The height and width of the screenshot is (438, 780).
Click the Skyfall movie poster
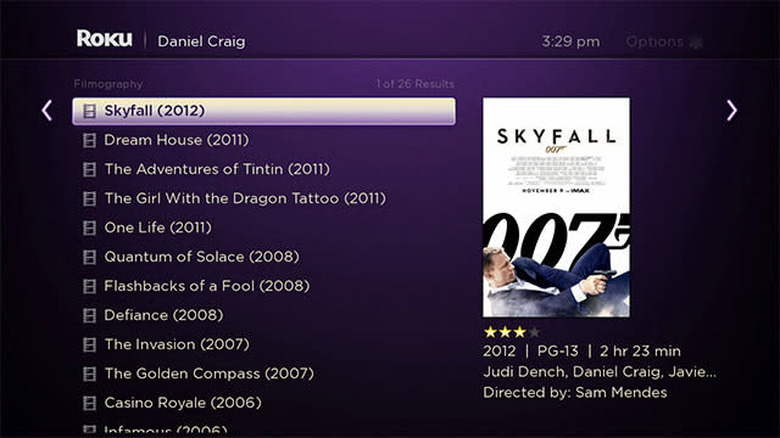(556, 207)
